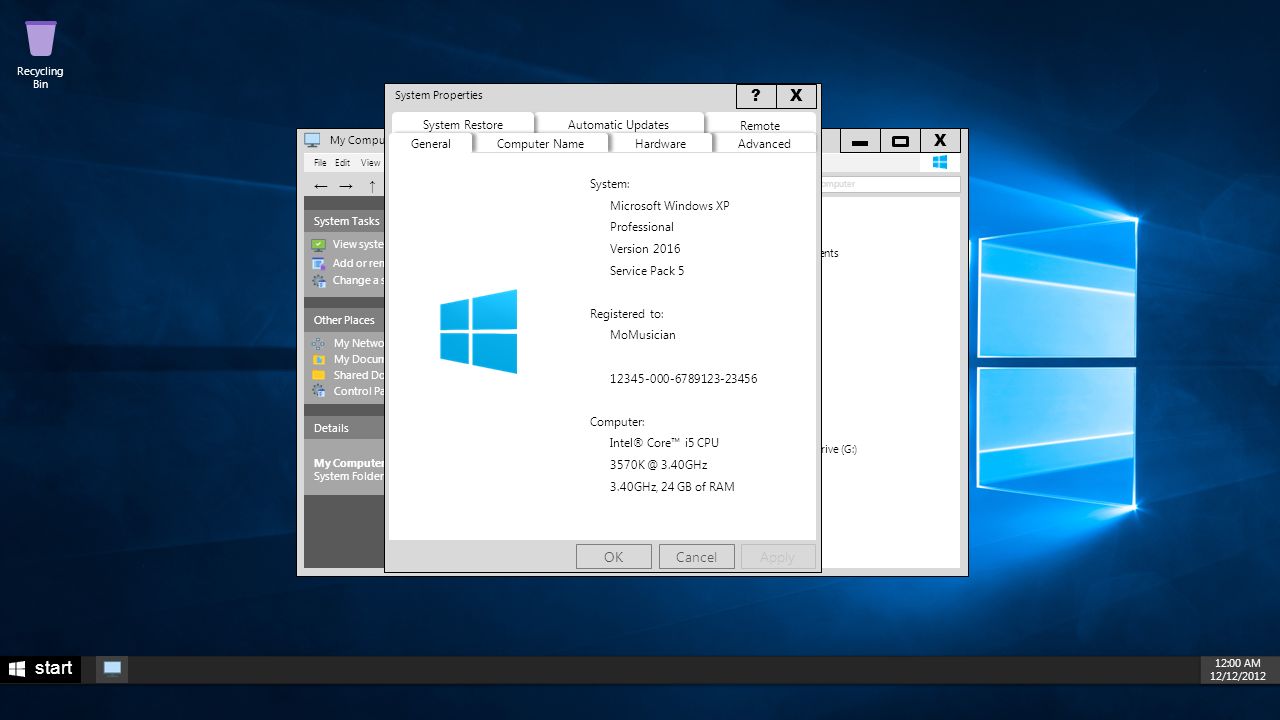Click the My Computer title bar icon

312,140
